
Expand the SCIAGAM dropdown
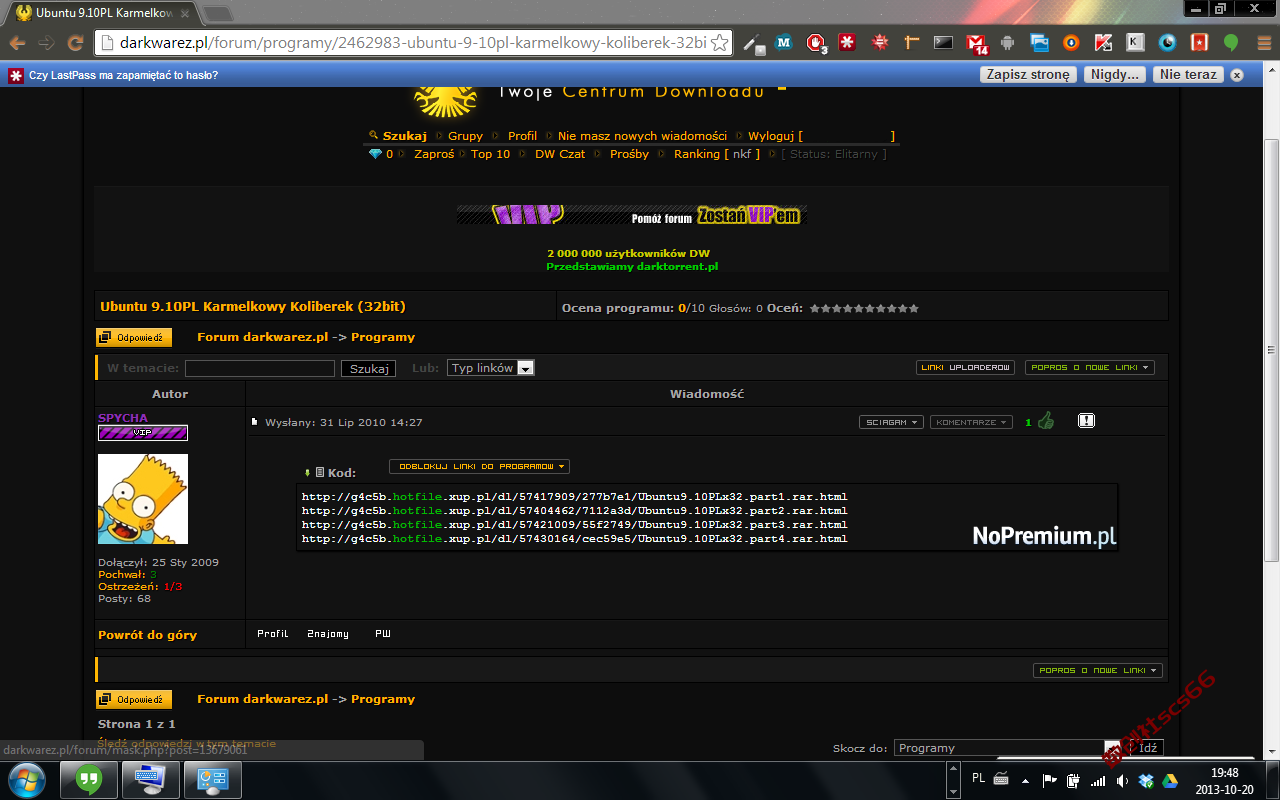tap(891, 422)
